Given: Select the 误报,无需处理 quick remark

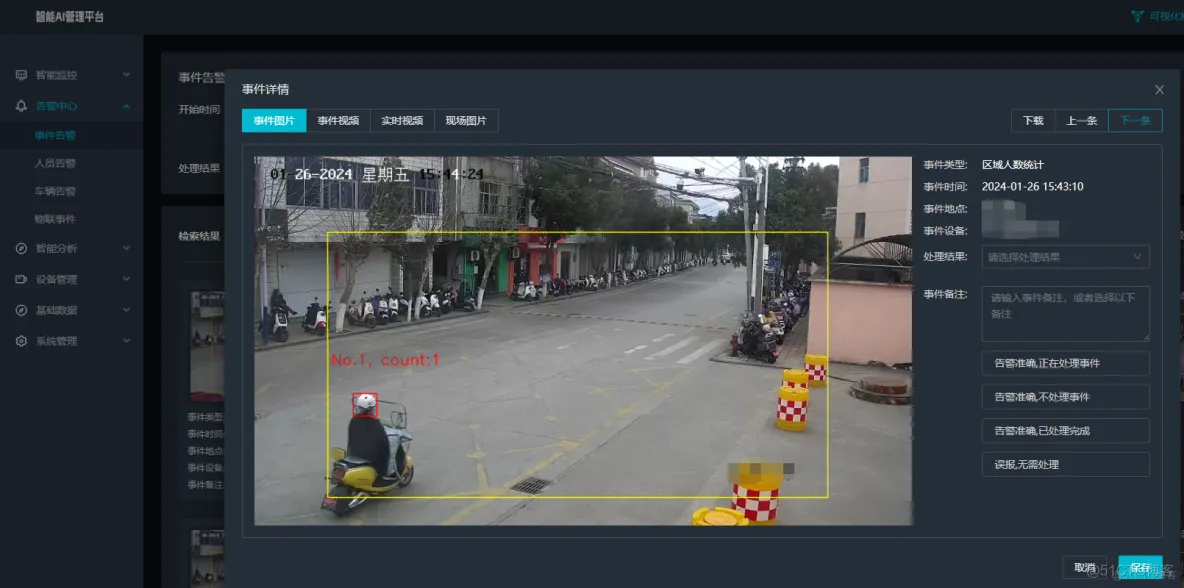Looking at the screenshot, I should pyautogui.click(x=1065, y=463).
